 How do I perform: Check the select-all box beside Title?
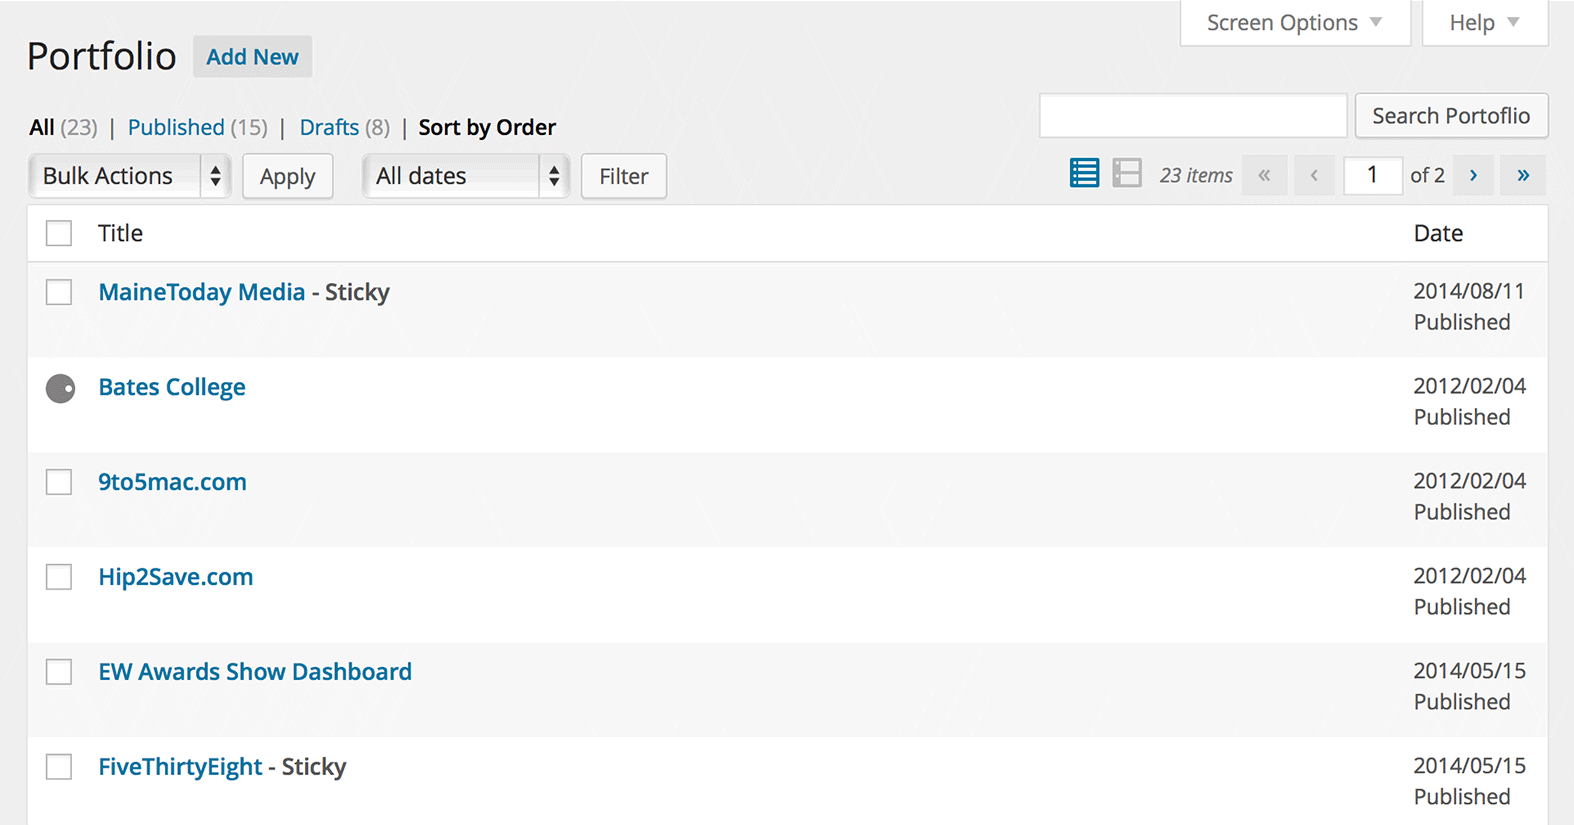(x=59, y=233)
